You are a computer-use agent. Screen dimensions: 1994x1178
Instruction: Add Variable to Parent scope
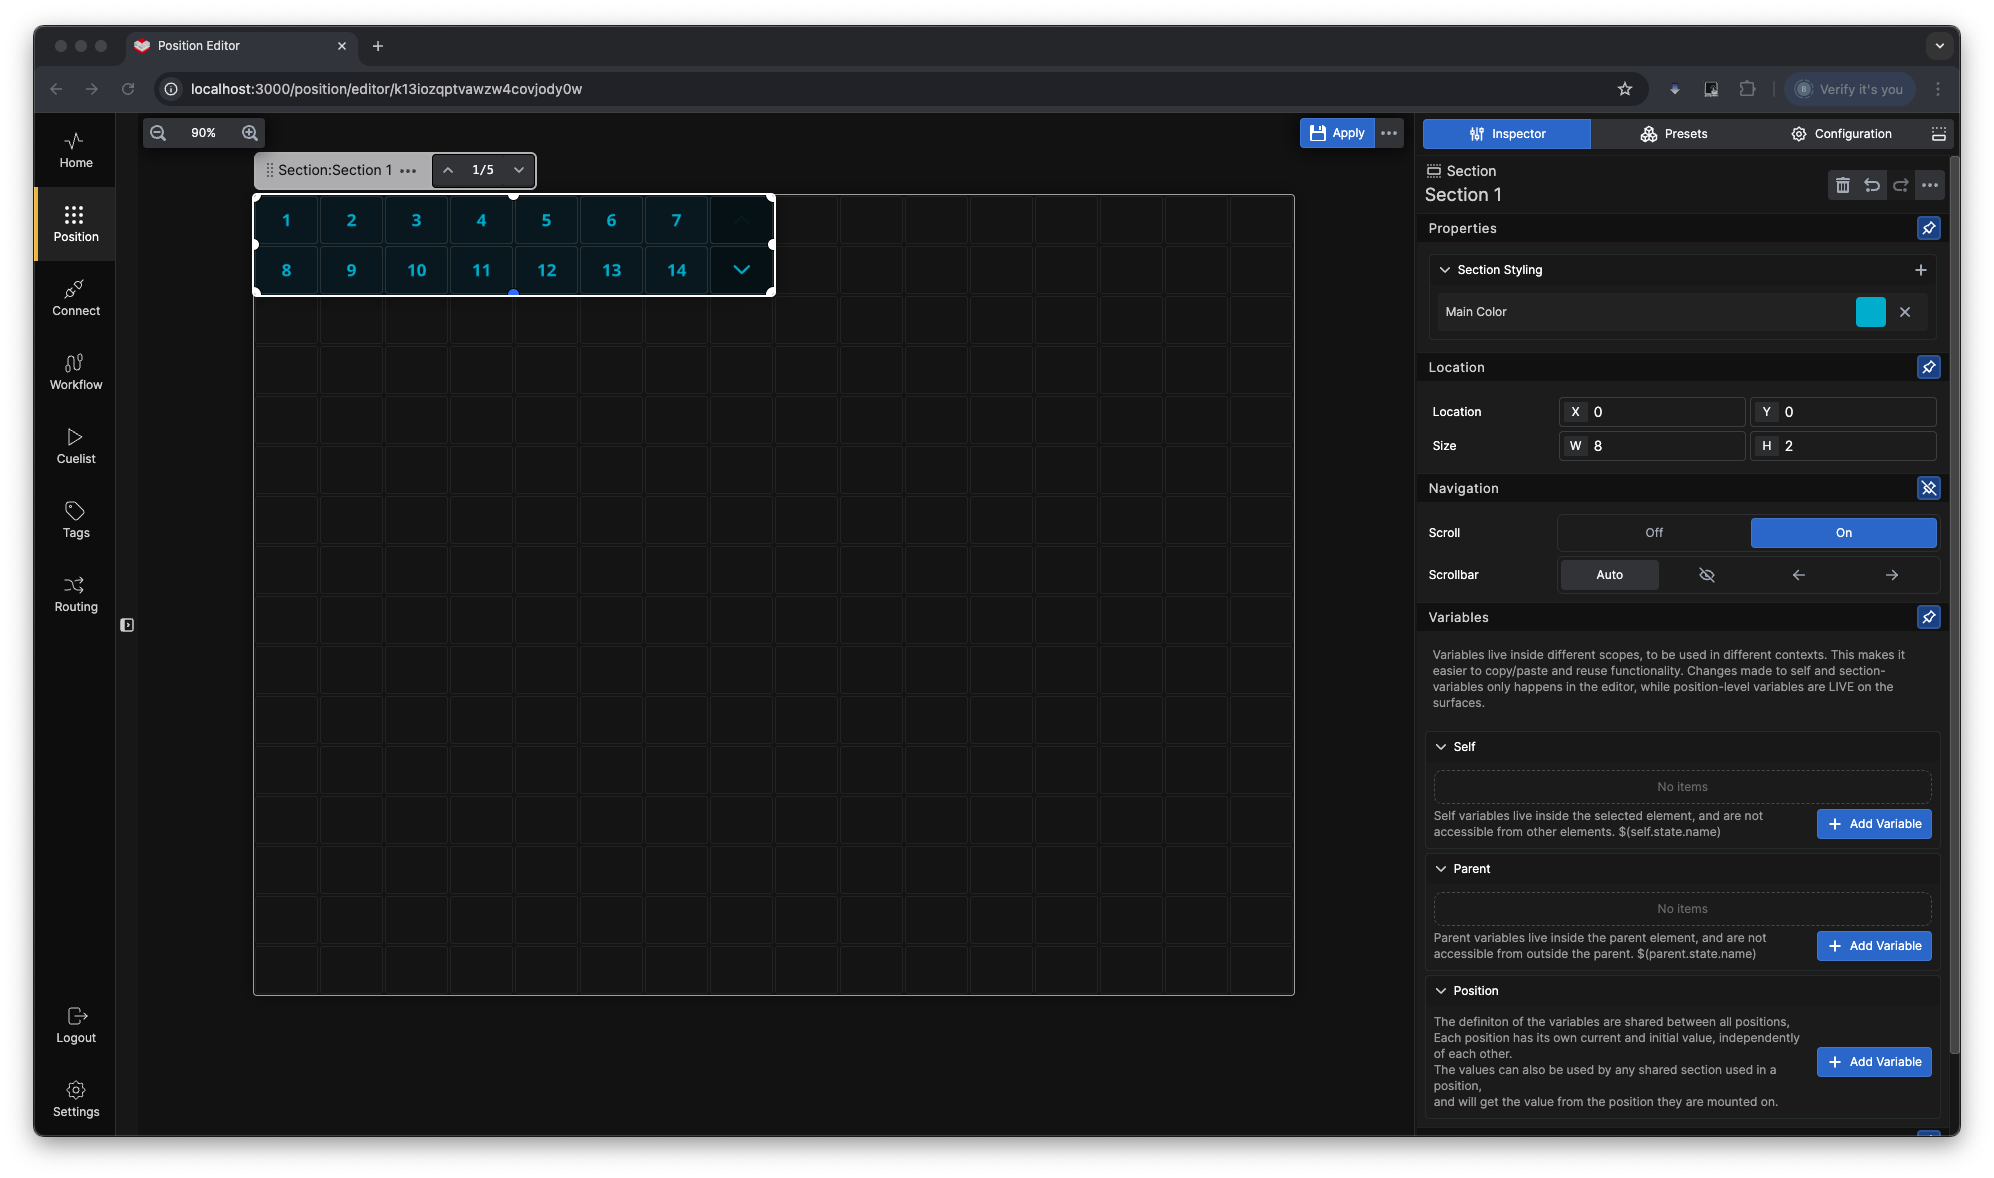click(x=1873, y=946)
